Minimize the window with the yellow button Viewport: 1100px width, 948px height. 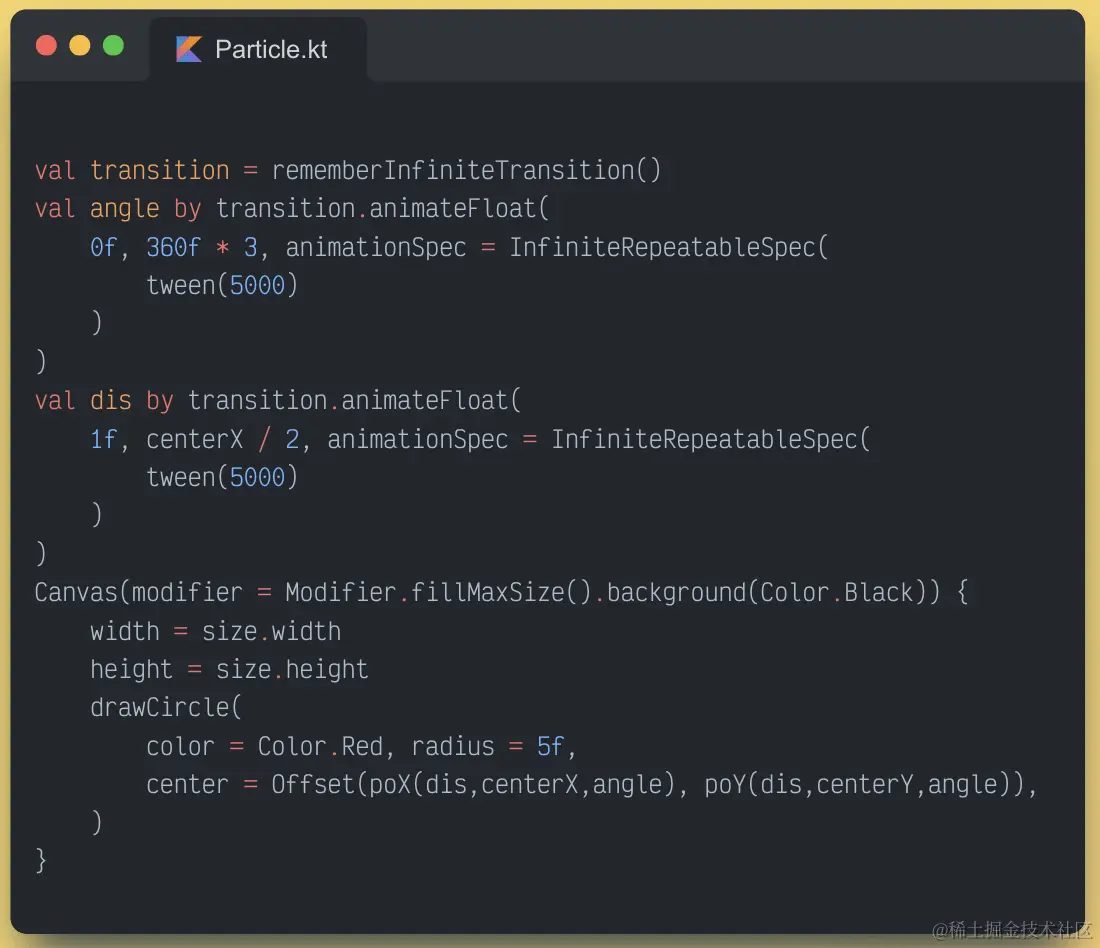tap(80, 46)
